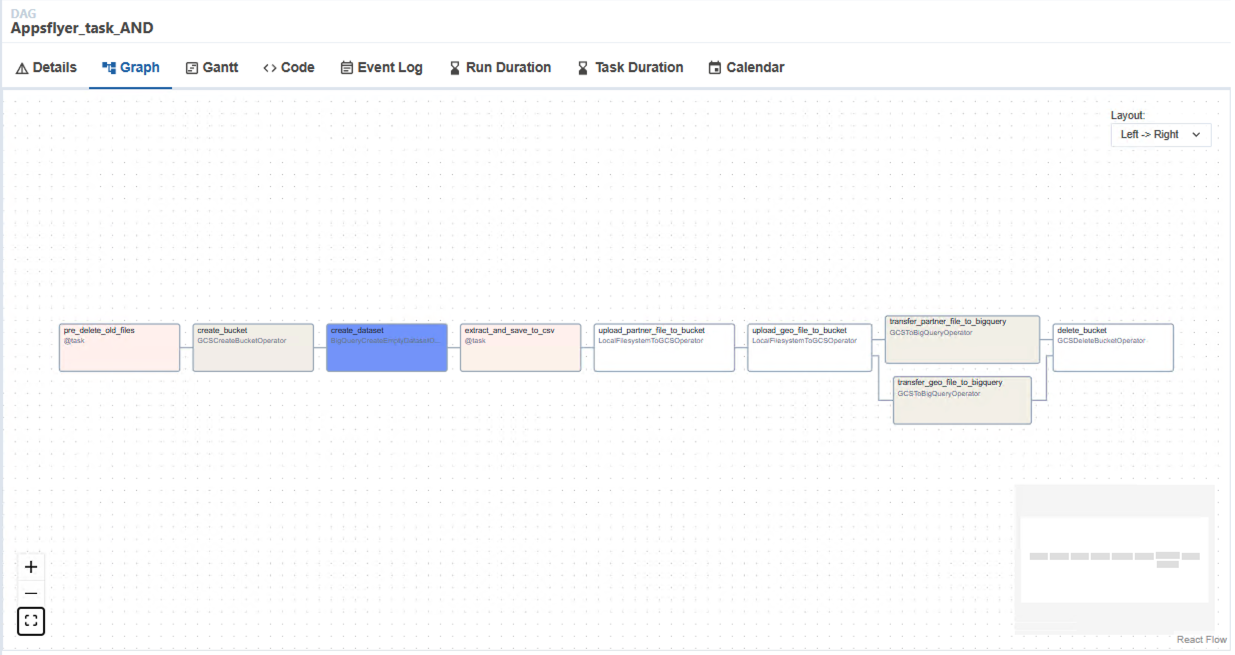Click the React Flow attribution link

coord(1201,639)
